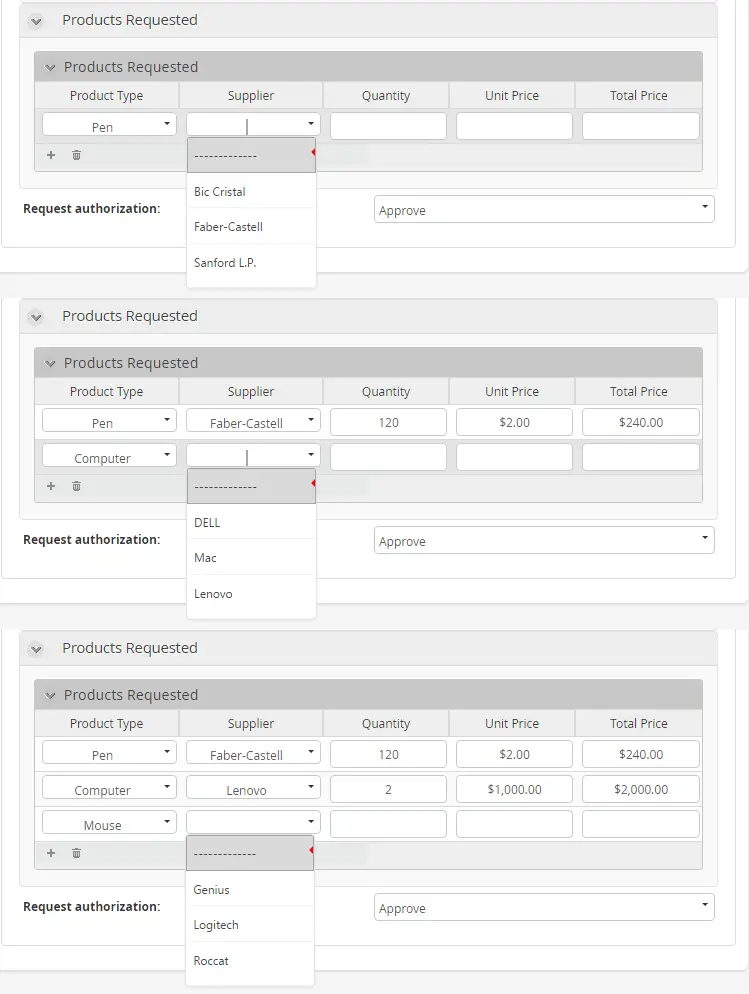The width and height of the screenshot is (749, 994).
Task: Click $2.00 unit price in Mouse panel
Action: (x=514, y=754)
